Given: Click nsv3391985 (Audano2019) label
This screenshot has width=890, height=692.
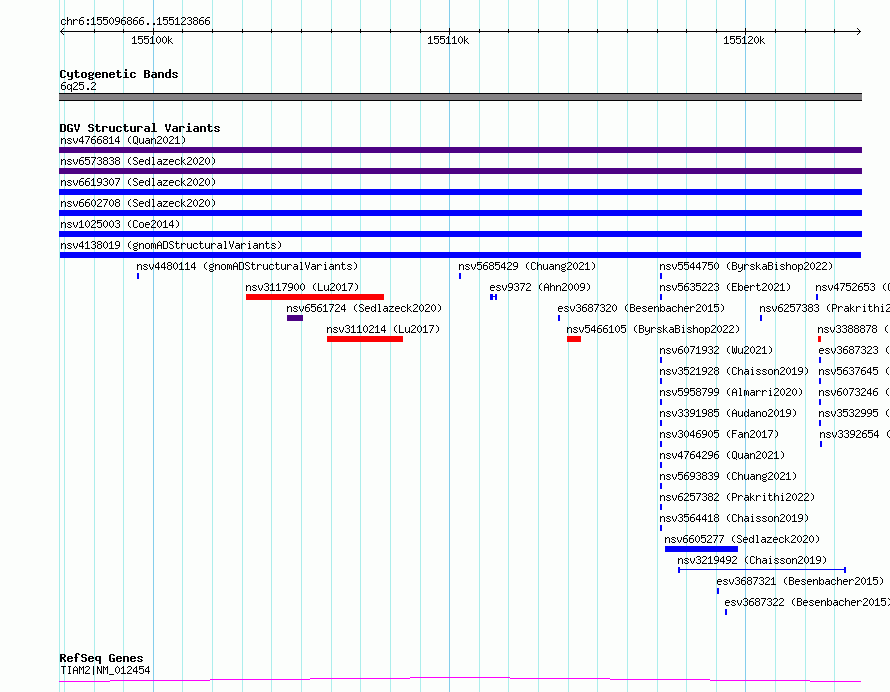Looking at the screenshot, I should coord(728,413).
